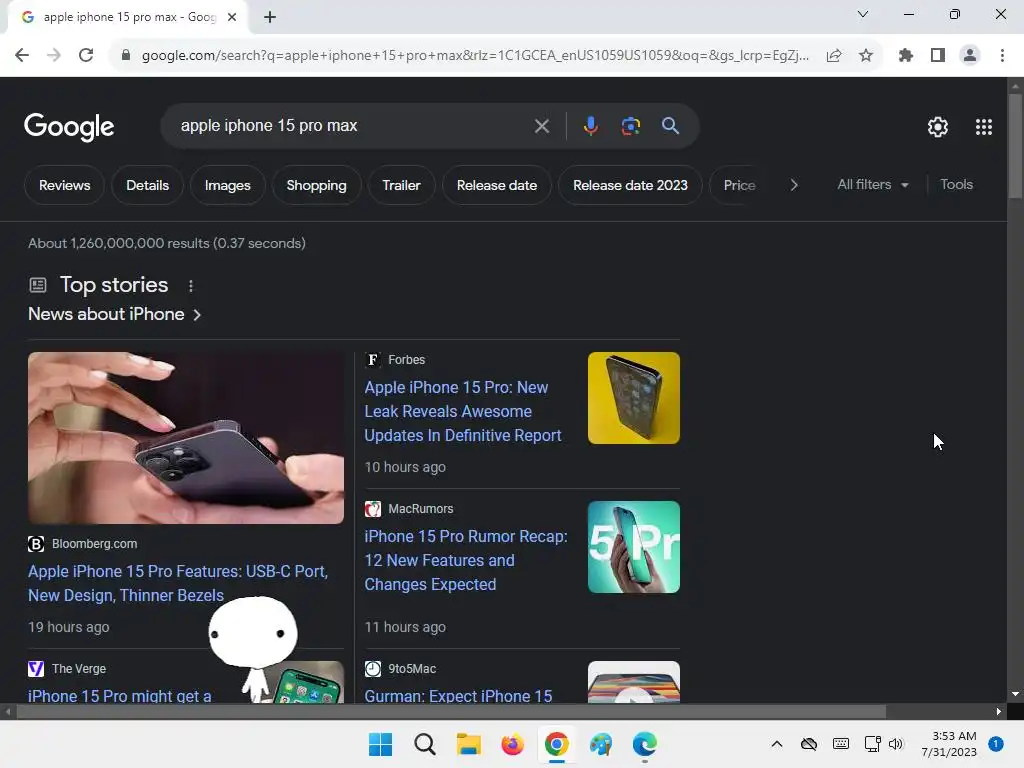Select the Release date 2023 chip
This screenshot has width=1024, height=768.
[x=630, y=185]
